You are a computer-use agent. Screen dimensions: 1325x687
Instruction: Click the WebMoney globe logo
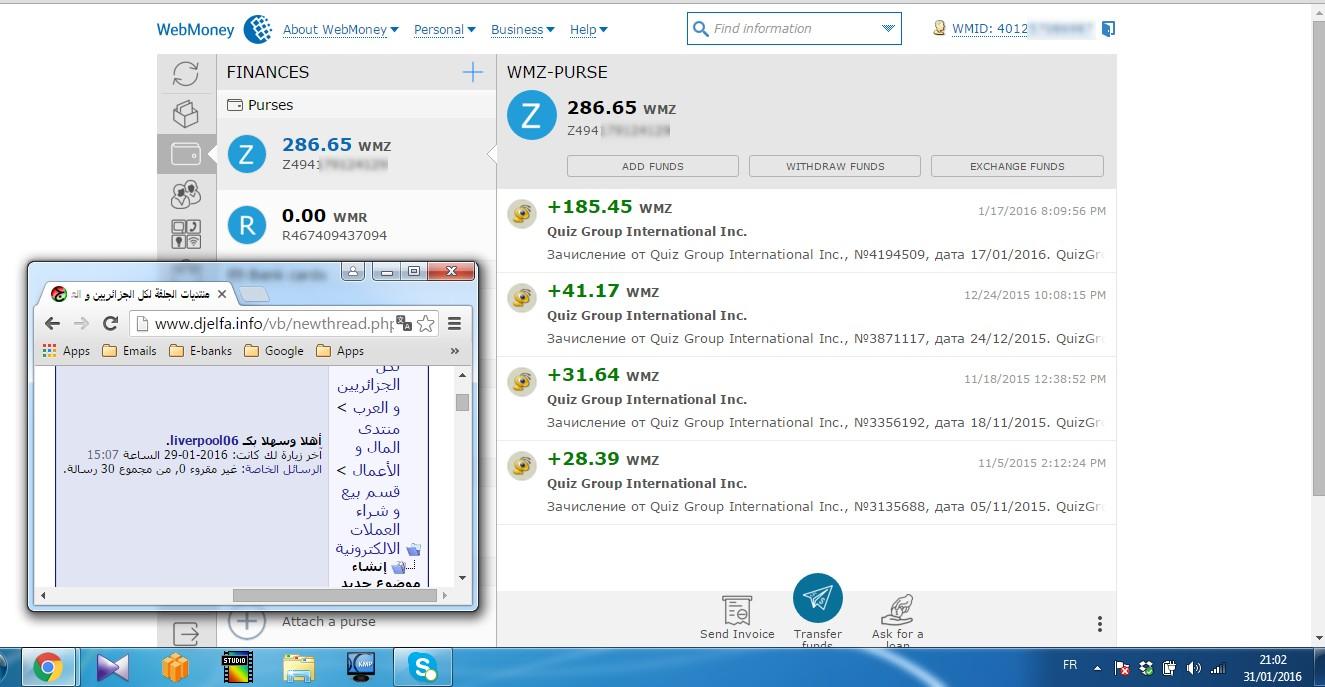click(258, 29)
